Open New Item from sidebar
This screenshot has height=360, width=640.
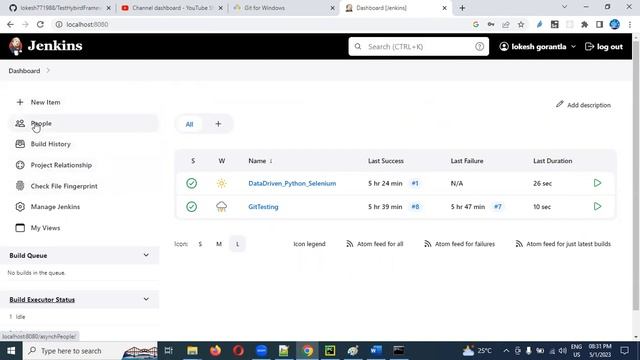pos(45,102)
